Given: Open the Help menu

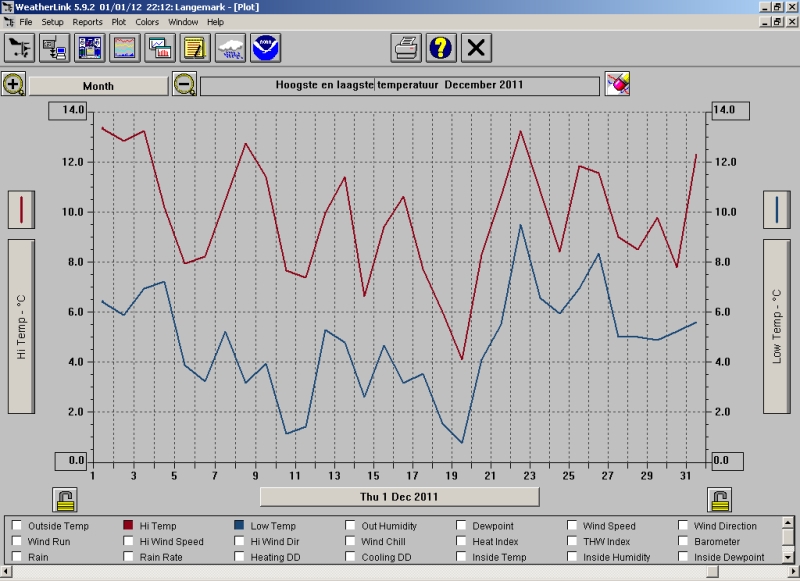Looking at the screenshot, I should tap(215, 22).
